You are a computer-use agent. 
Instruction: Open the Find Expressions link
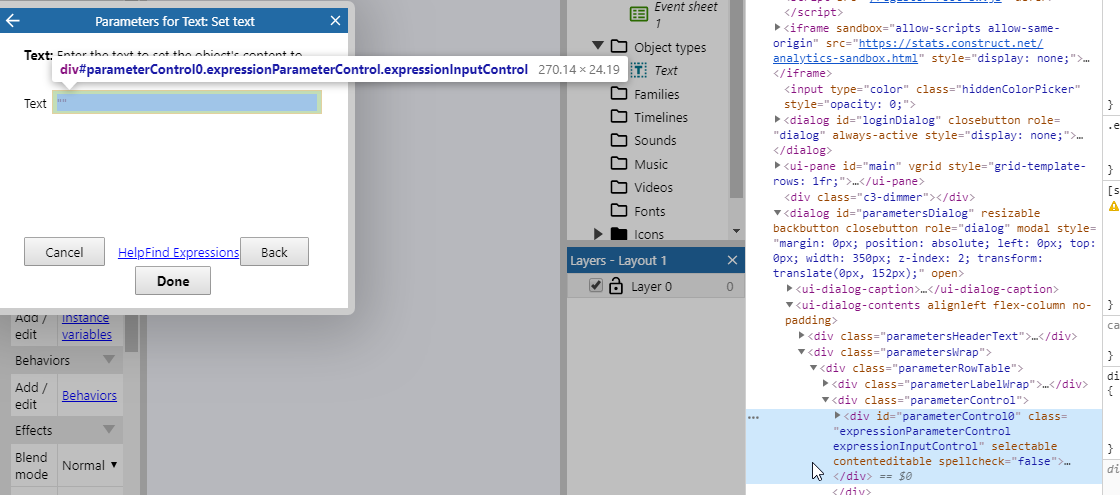pos(192,252)
